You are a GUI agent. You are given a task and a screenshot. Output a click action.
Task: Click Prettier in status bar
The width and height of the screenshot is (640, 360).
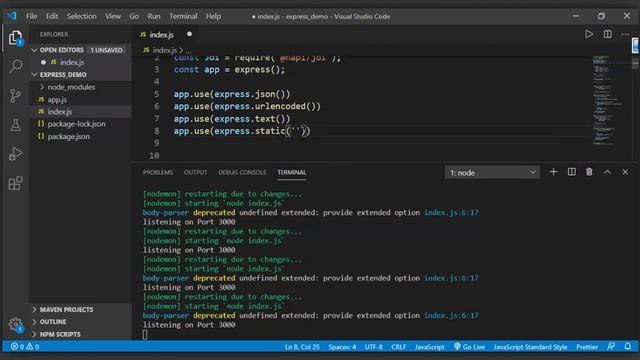coord(587,347)
